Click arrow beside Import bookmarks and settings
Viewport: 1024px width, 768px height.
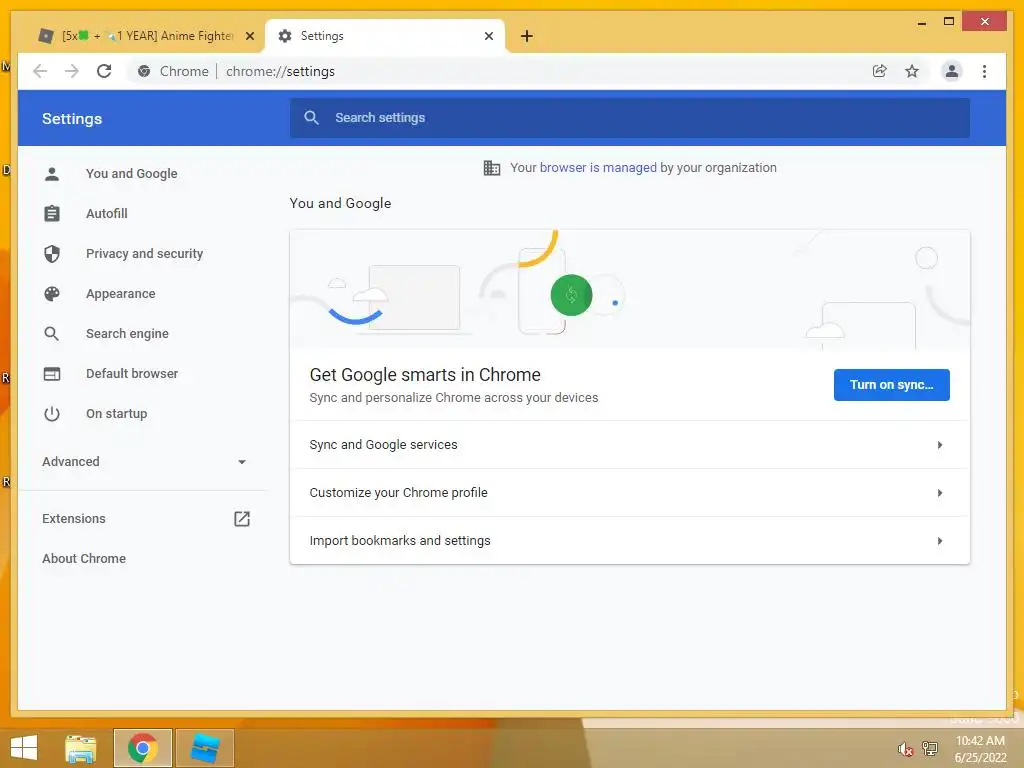coord(940,541)
